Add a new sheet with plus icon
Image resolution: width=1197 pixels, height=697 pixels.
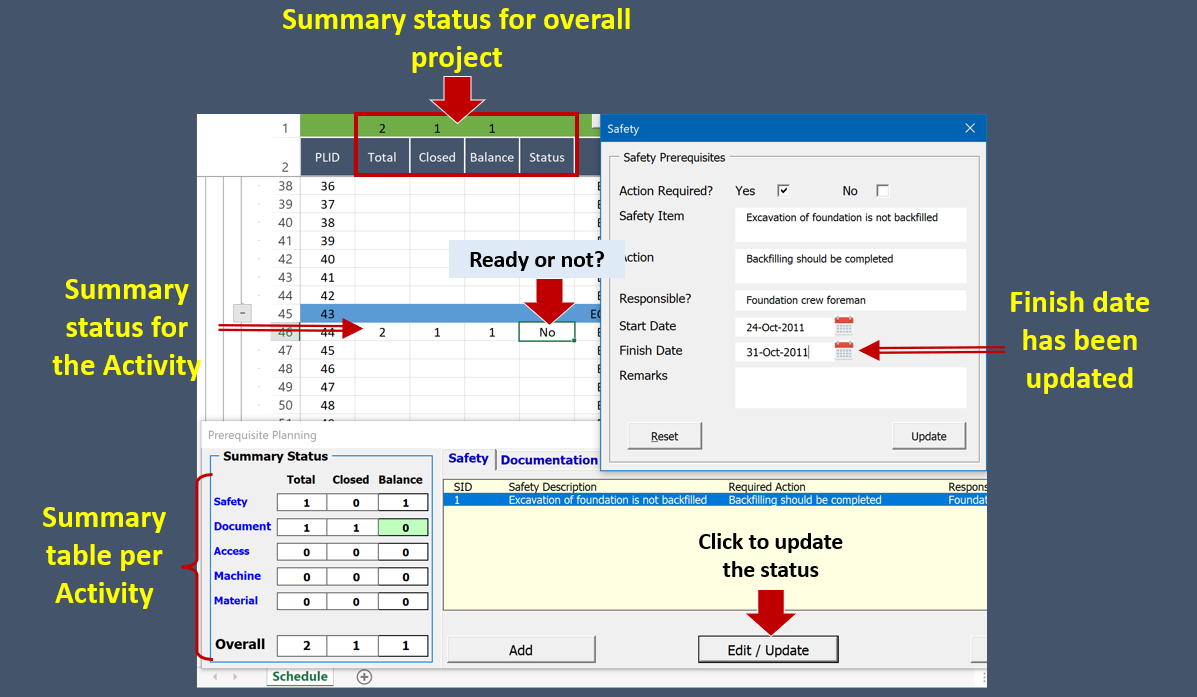(x=364, y=677)
